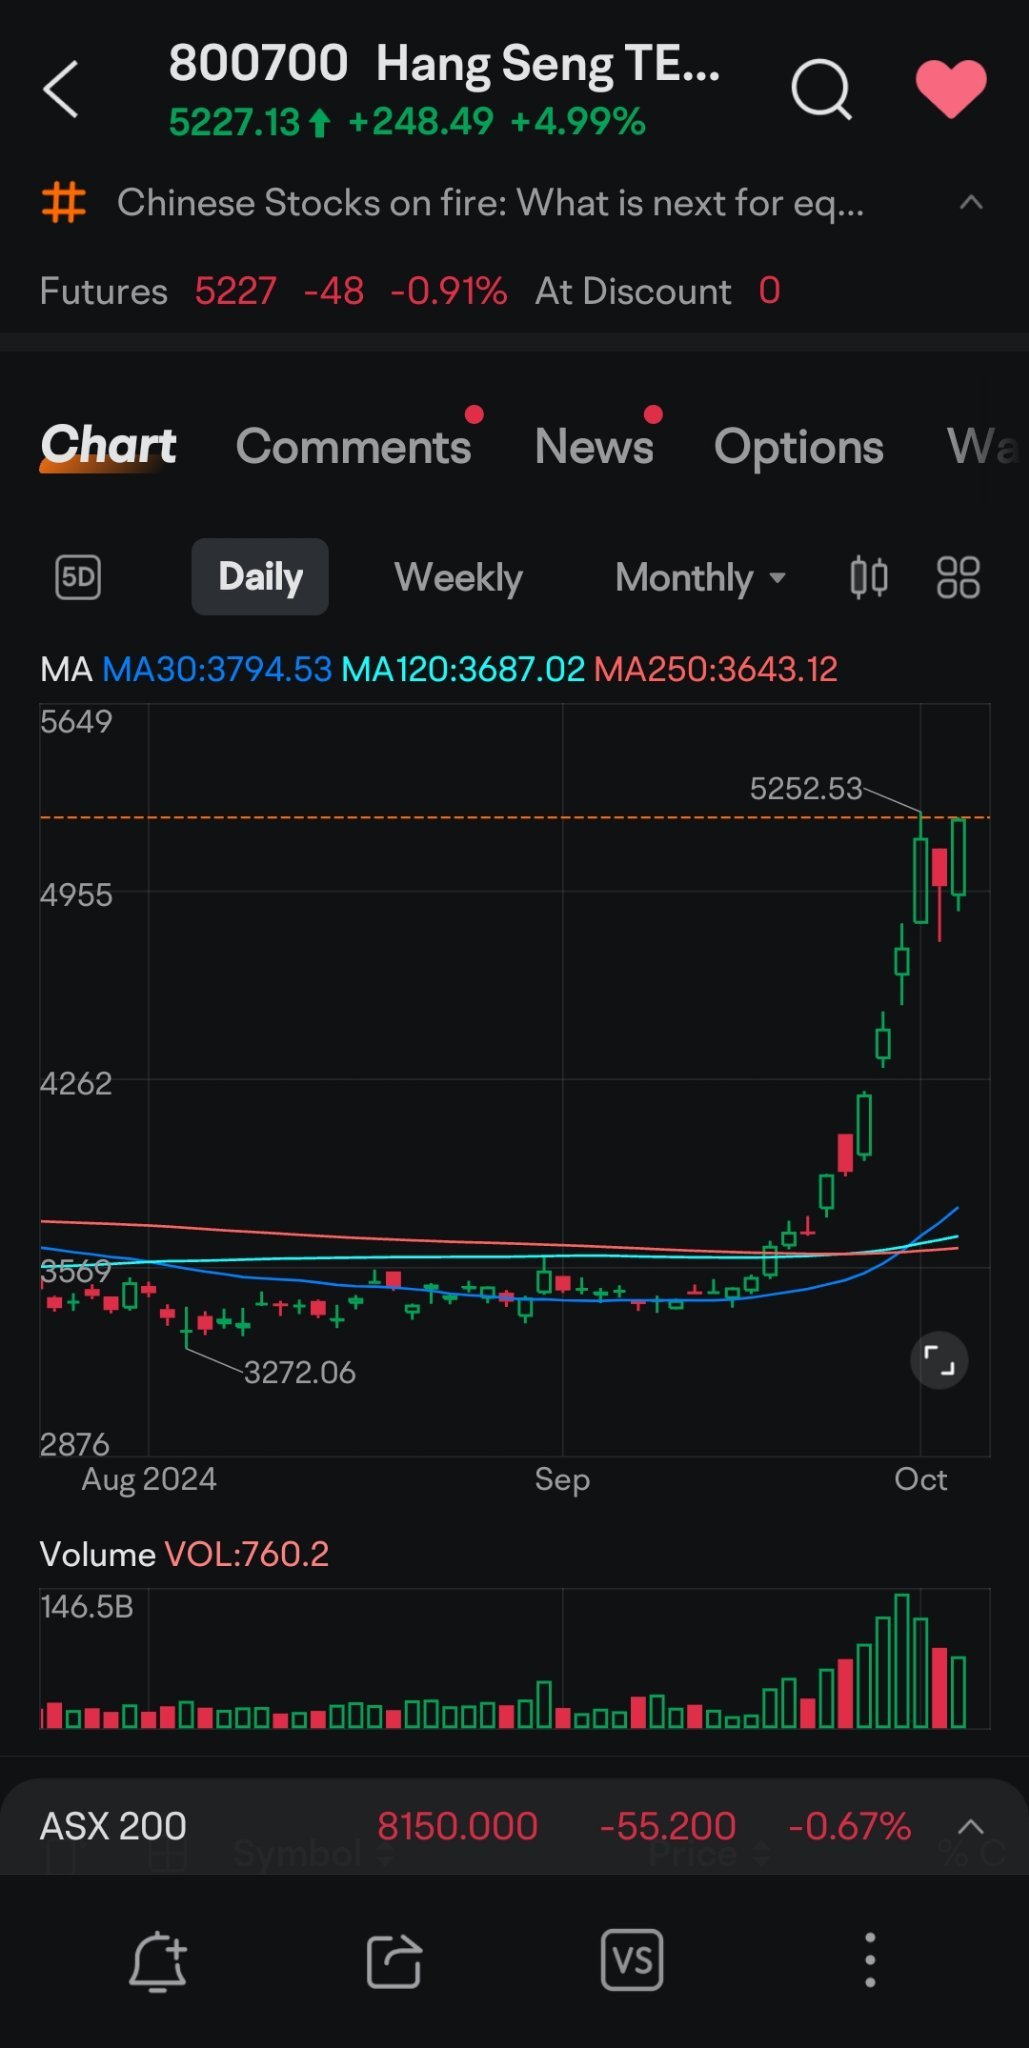1029x2048 pixels.
Task: Tap the MA120 indicator value
Action: (x=463, y=669)
